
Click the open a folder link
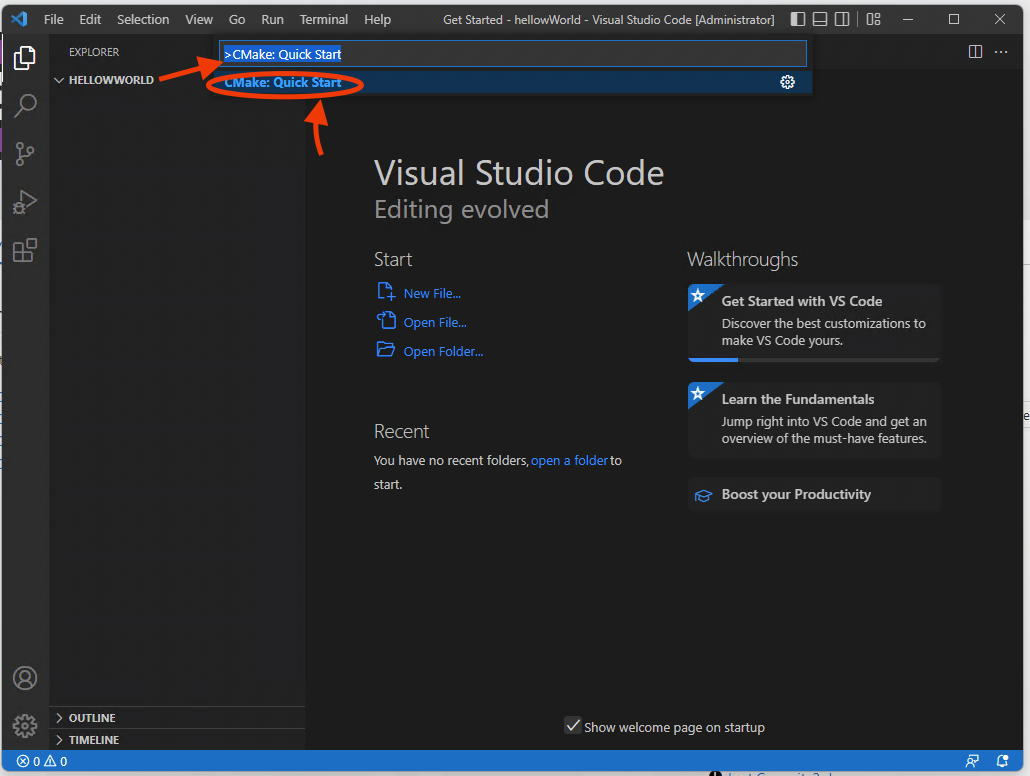coord(569,460)
